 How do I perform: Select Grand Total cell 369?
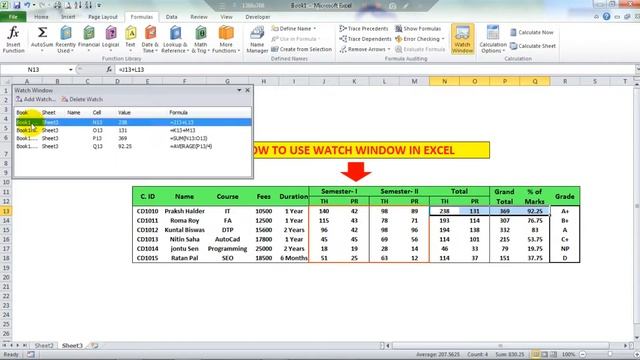pyautogui.click(x=505, y=211)
